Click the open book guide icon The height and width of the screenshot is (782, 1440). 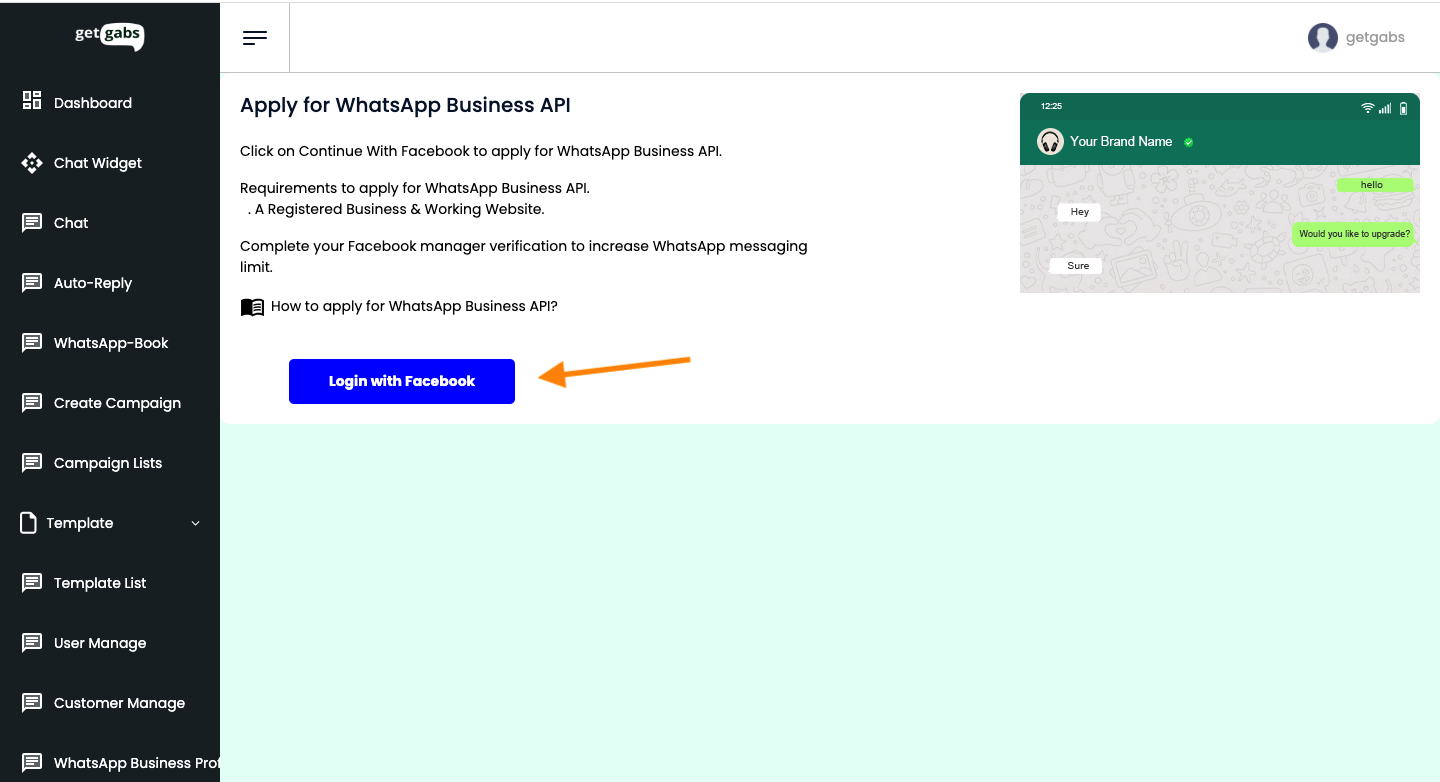tap(252, 307)
